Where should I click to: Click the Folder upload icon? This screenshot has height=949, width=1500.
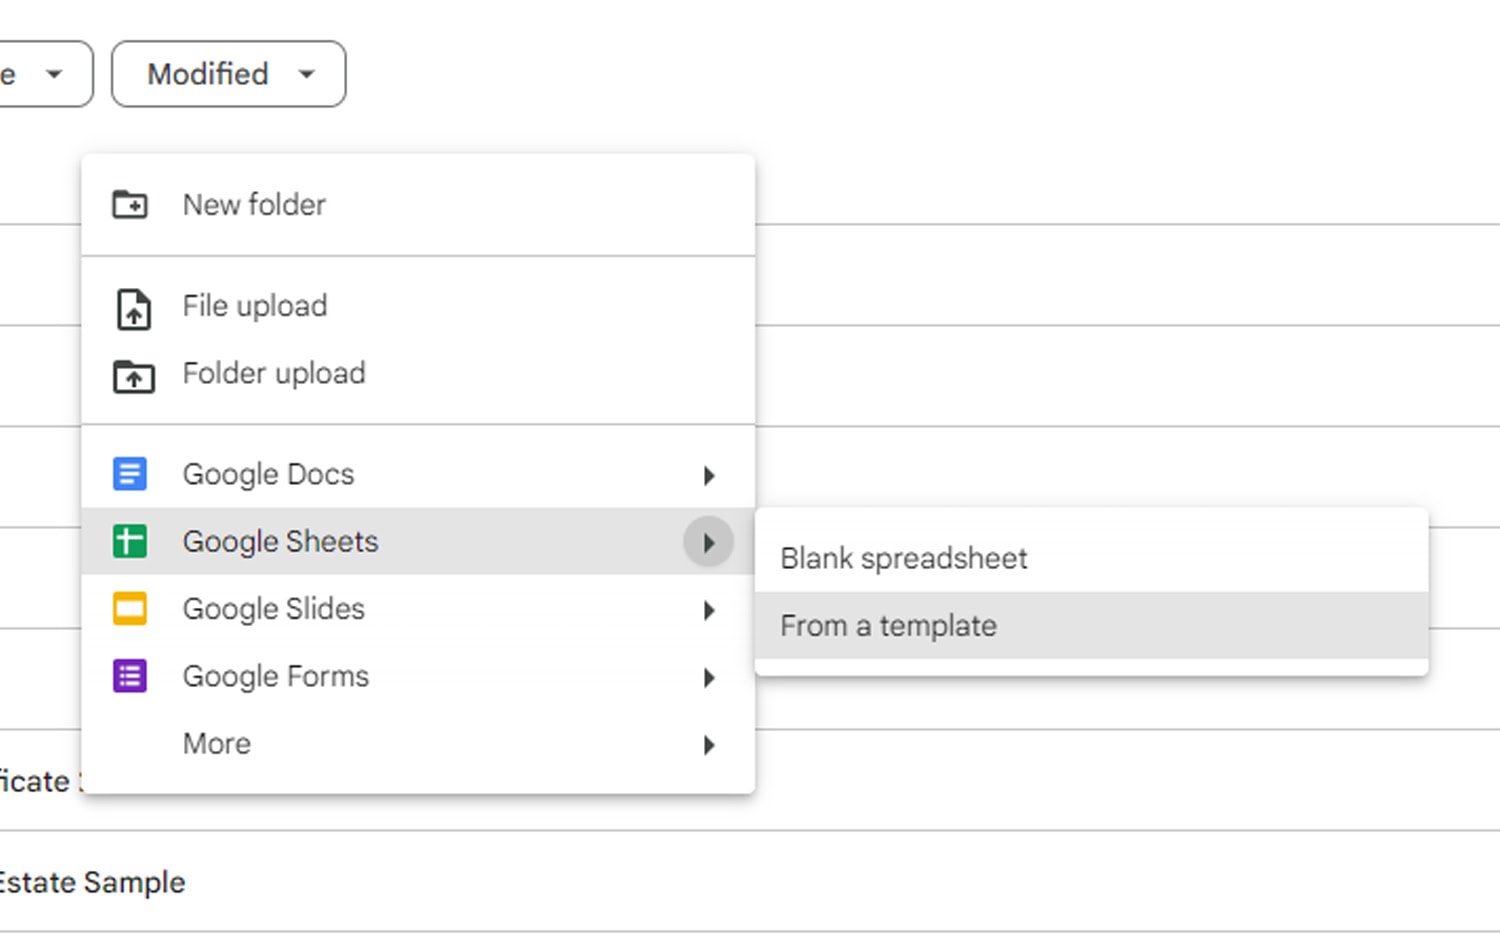133,377
